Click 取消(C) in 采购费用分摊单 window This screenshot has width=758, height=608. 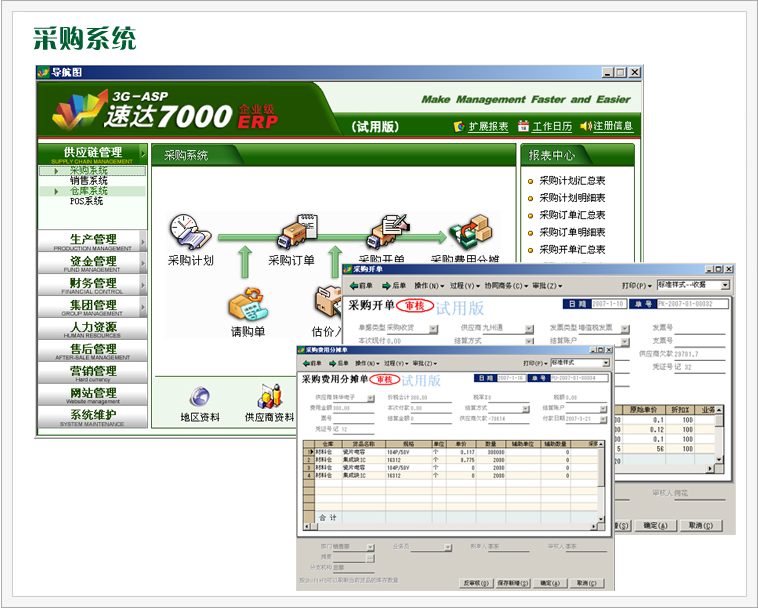click(x=587, y=583)
